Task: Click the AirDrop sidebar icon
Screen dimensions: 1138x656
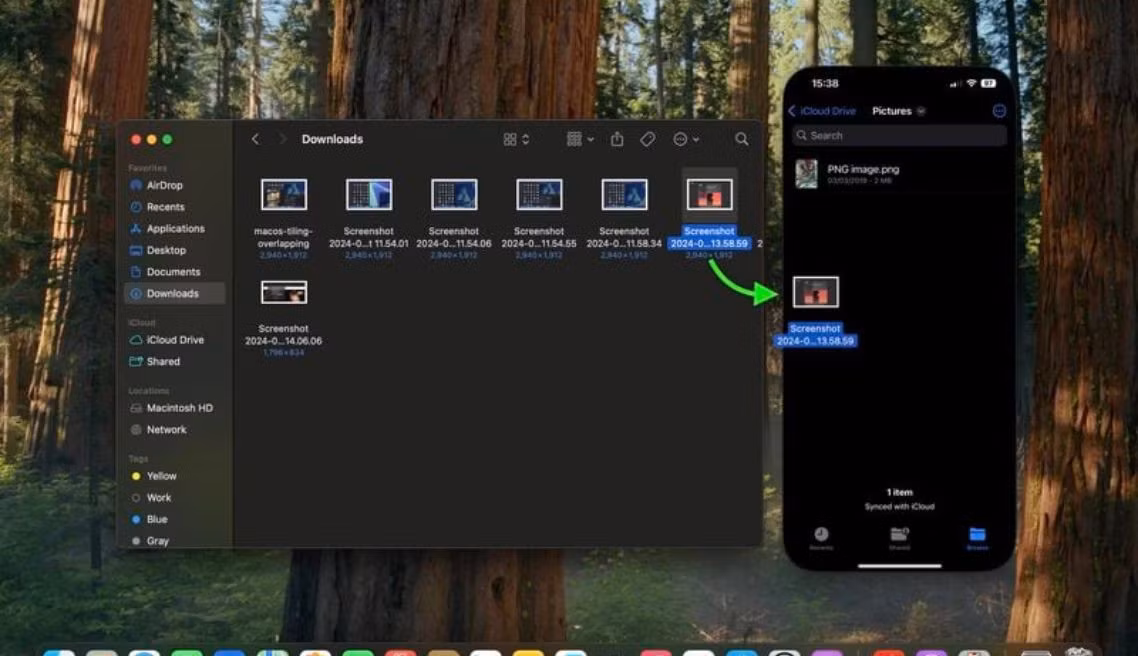Action: click(x=136, y=185)
